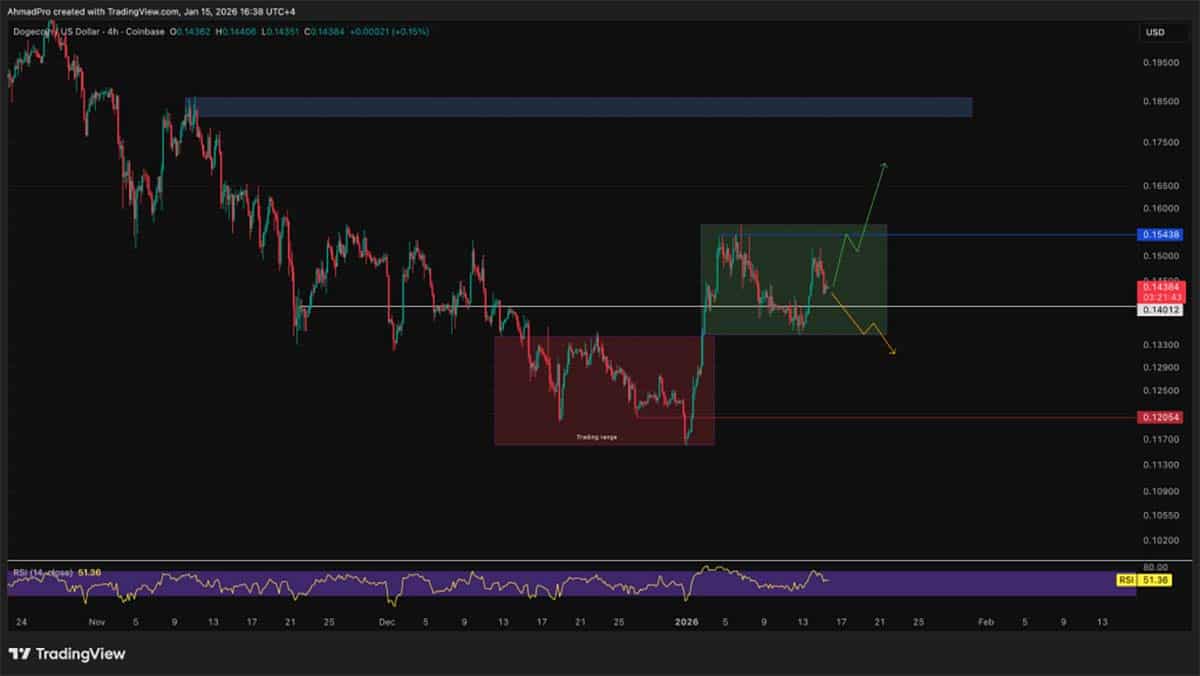This screenshot has width=1200, height=676.
Task: Click the Trading range text label
Action: 597,436
